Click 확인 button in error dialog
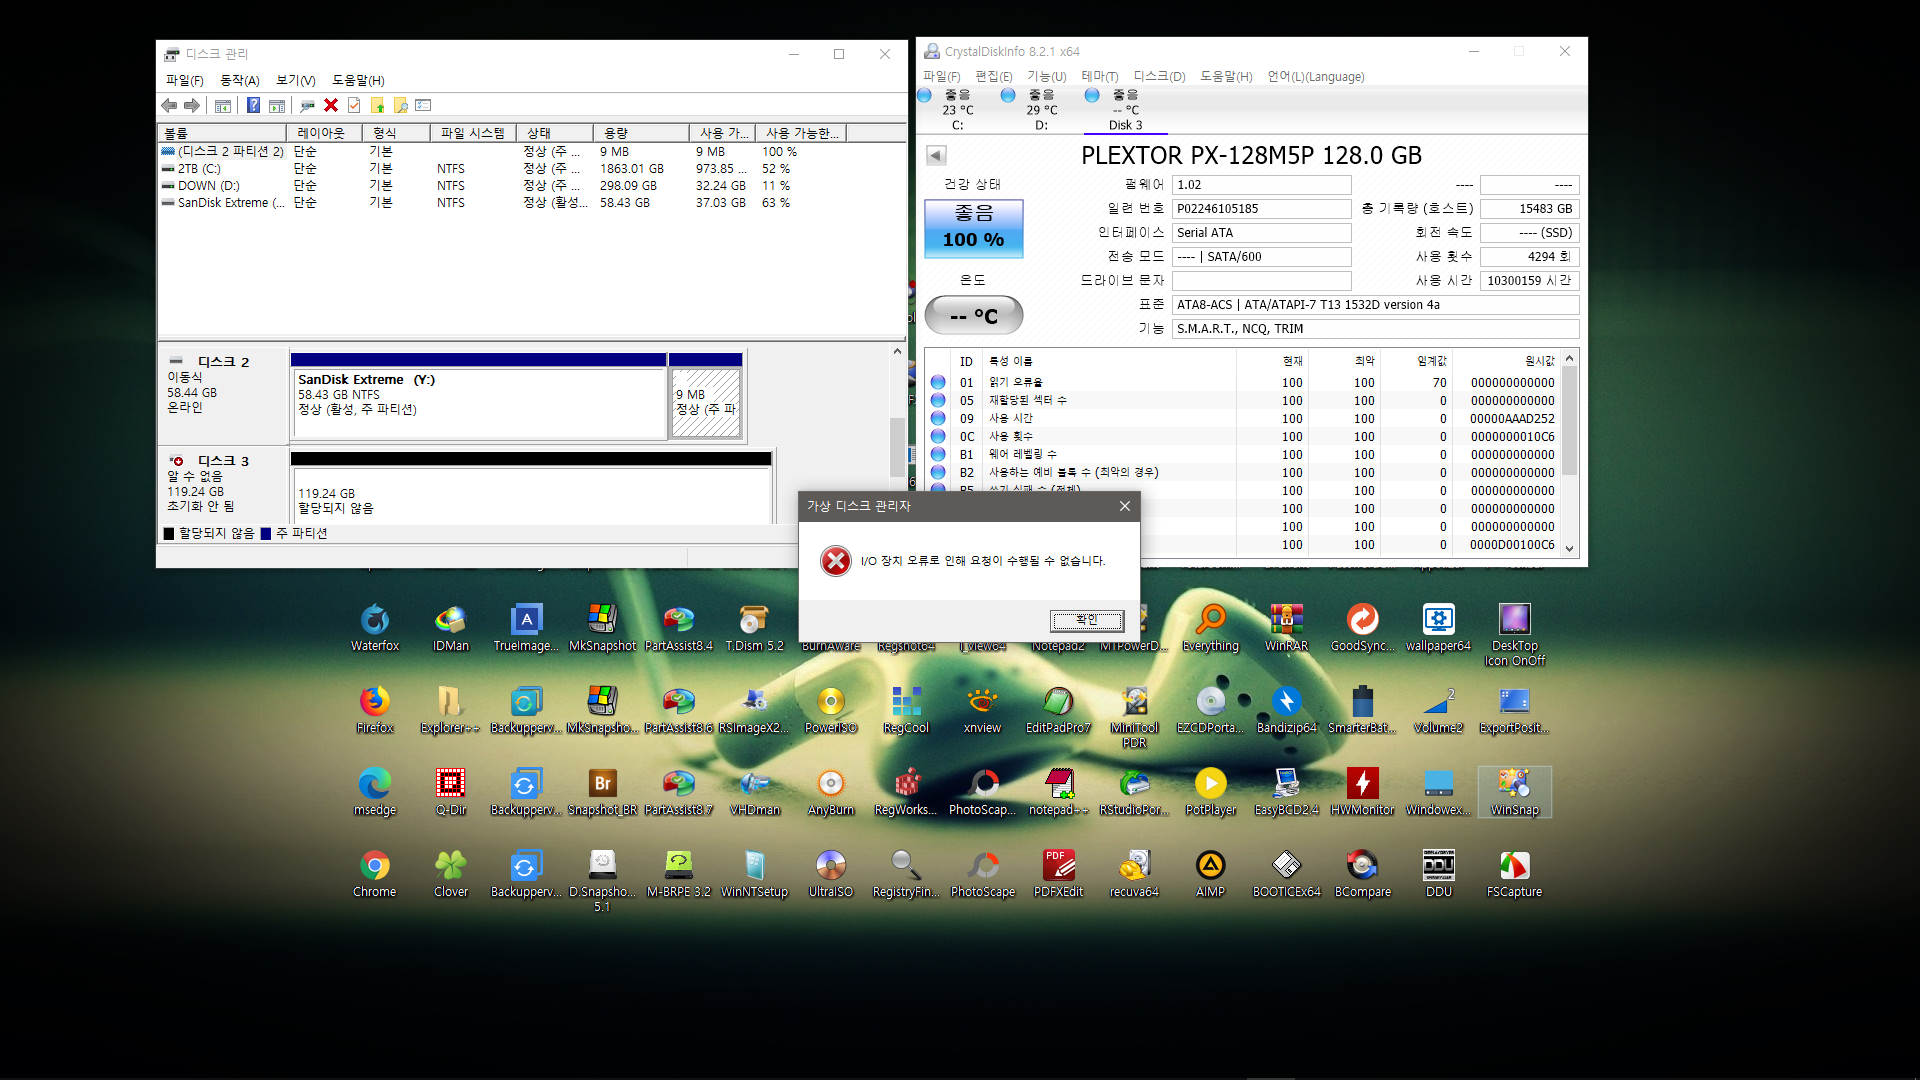Screen dimensions: 1920x1080 (1087, 620)
